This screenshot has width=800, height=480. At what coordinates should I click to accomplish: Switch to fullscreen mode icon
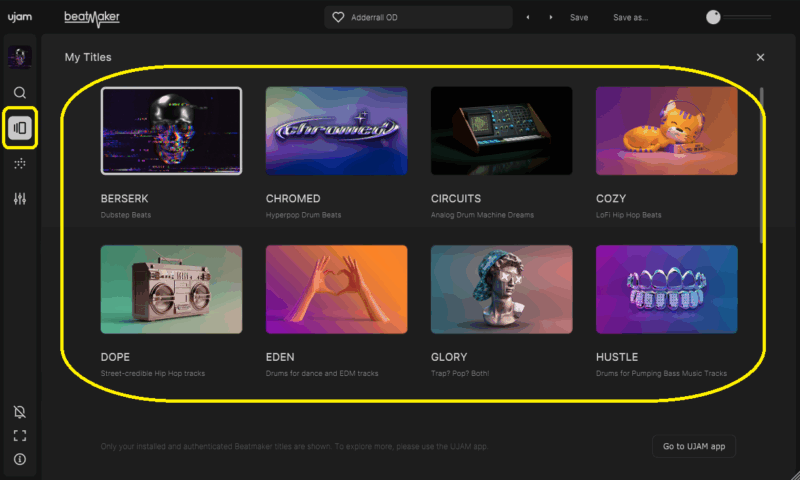pyautogui.click(x=20, y=436)
